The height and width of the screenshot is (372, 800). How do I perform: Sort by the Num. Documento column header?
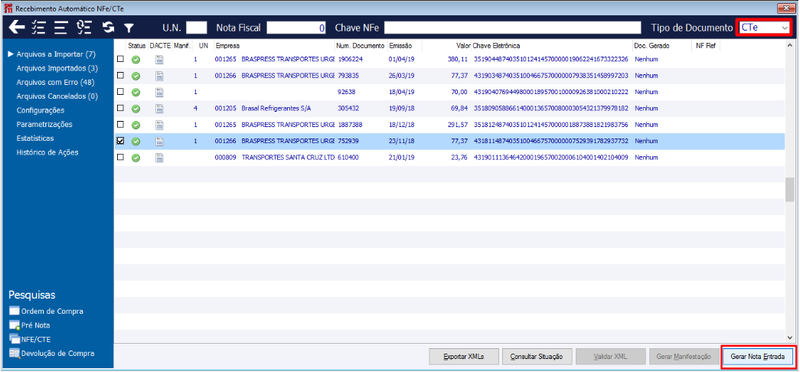(x=361, y=45)
